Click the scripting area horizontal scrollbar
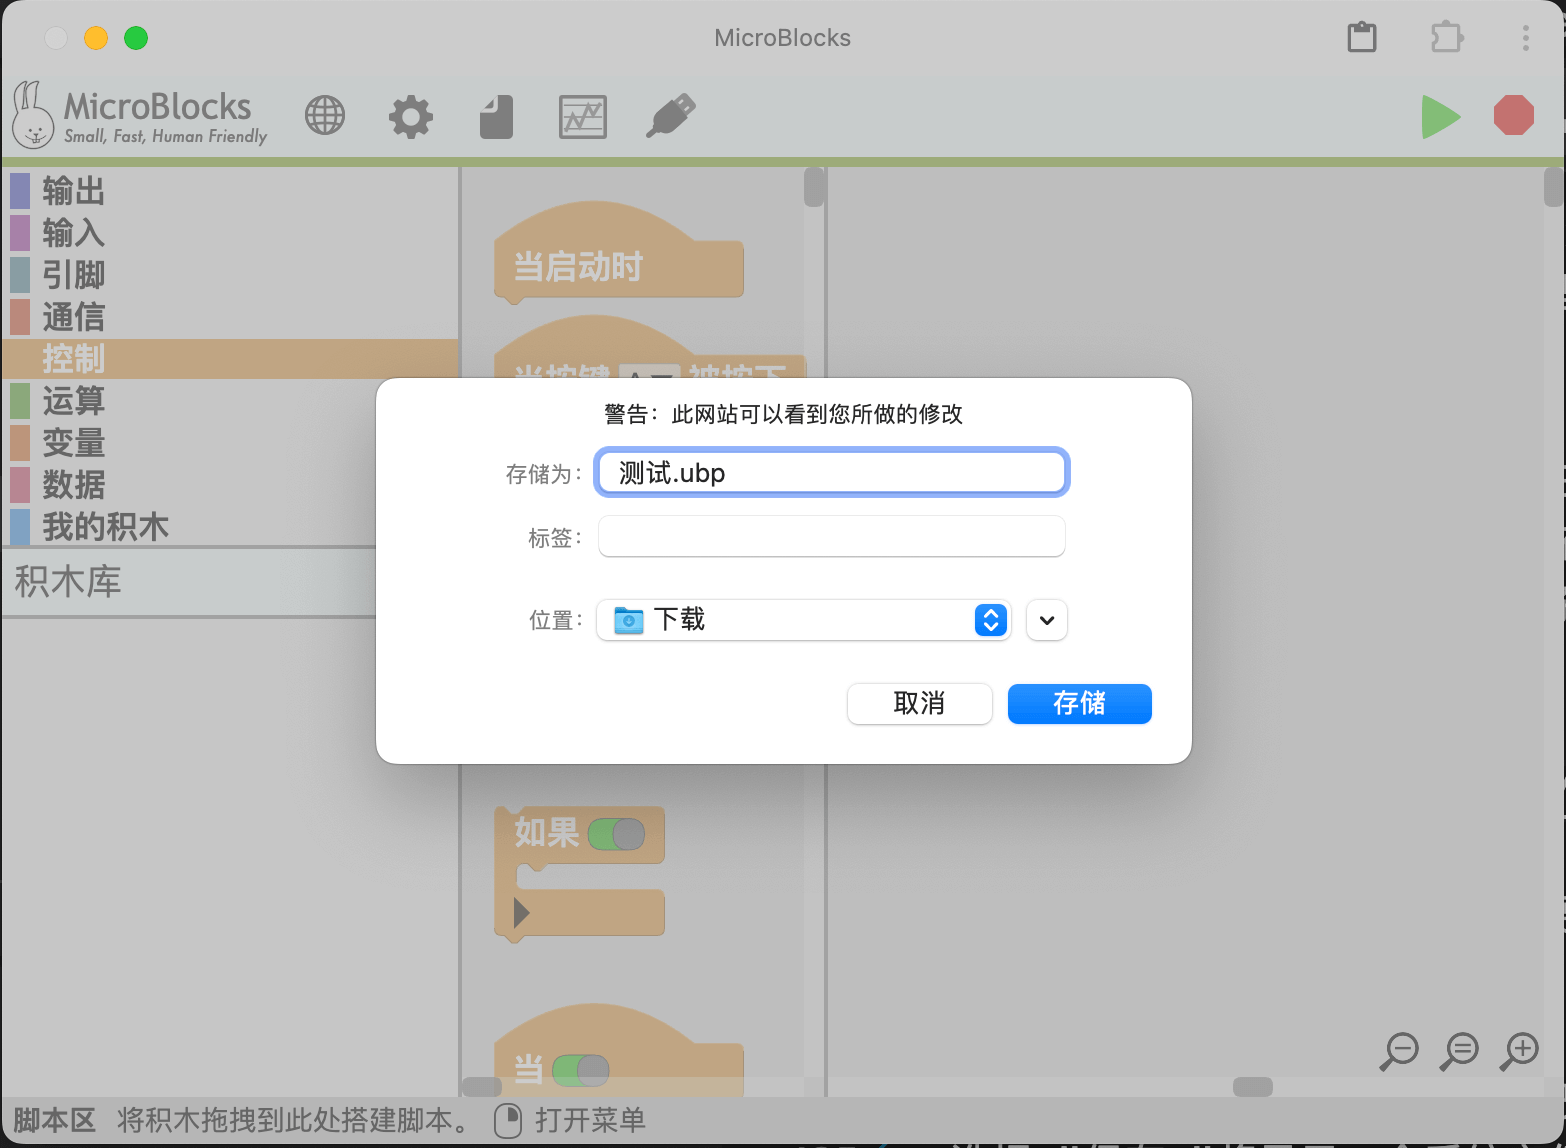Viewport: 1566px width, 1148px height. [1252, 1087]
